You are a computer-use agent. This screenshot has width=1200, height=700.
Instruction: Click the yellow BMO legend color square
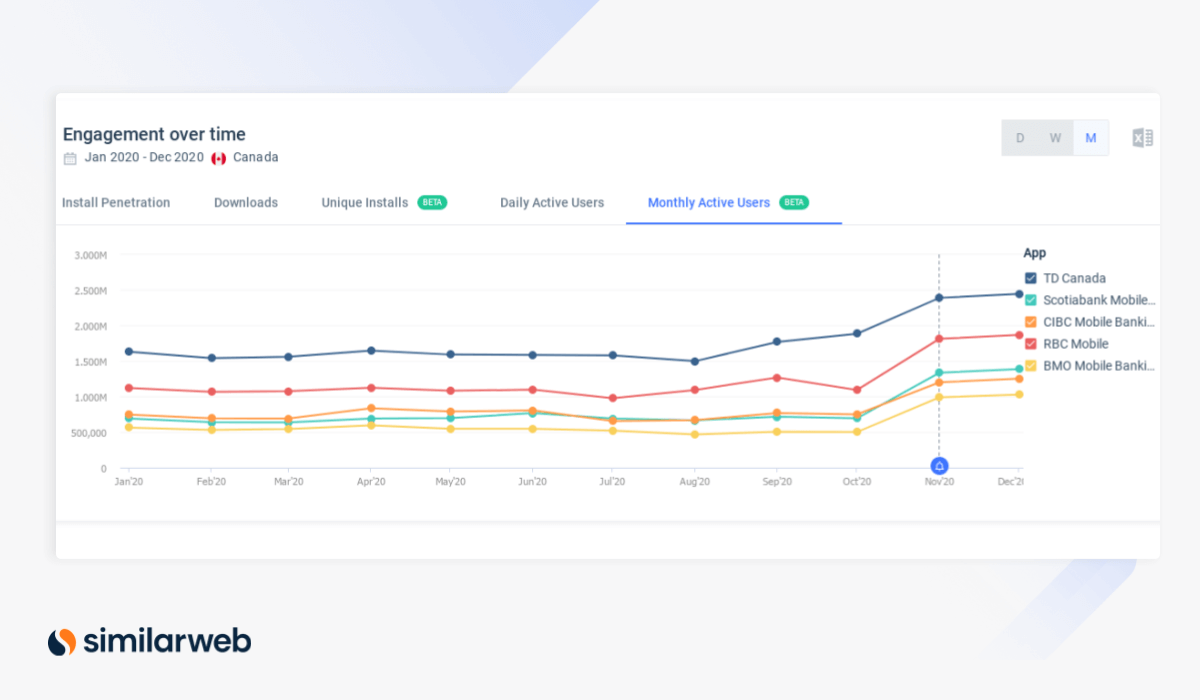point(1031,365)
